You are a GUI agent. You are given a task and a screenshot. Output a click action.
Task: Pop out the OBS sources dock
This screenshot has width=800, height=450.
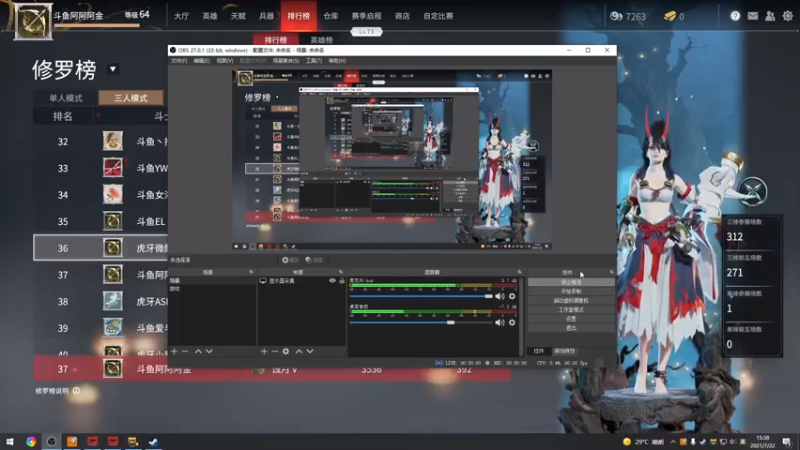point(341,272)
